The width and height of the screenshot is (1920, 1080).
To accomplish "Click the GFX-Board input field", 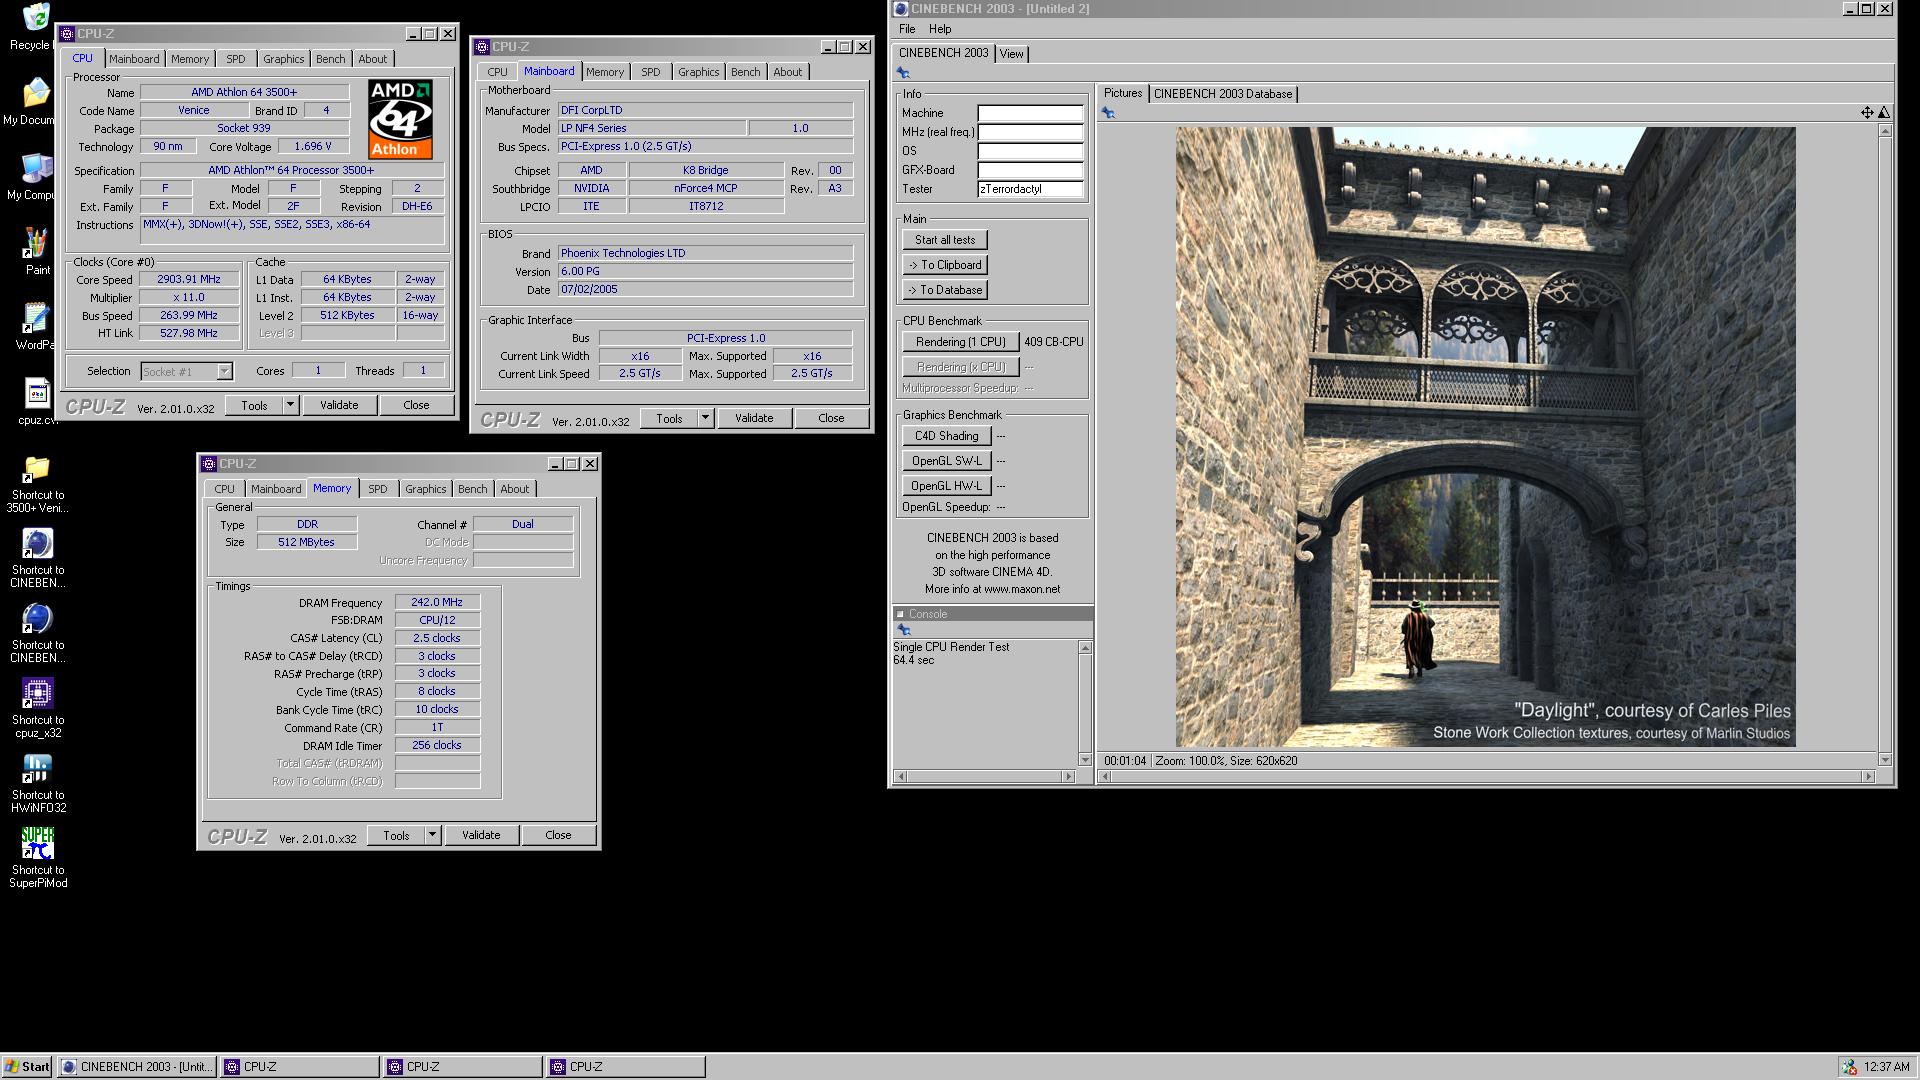I will [x=1030, y=170].
